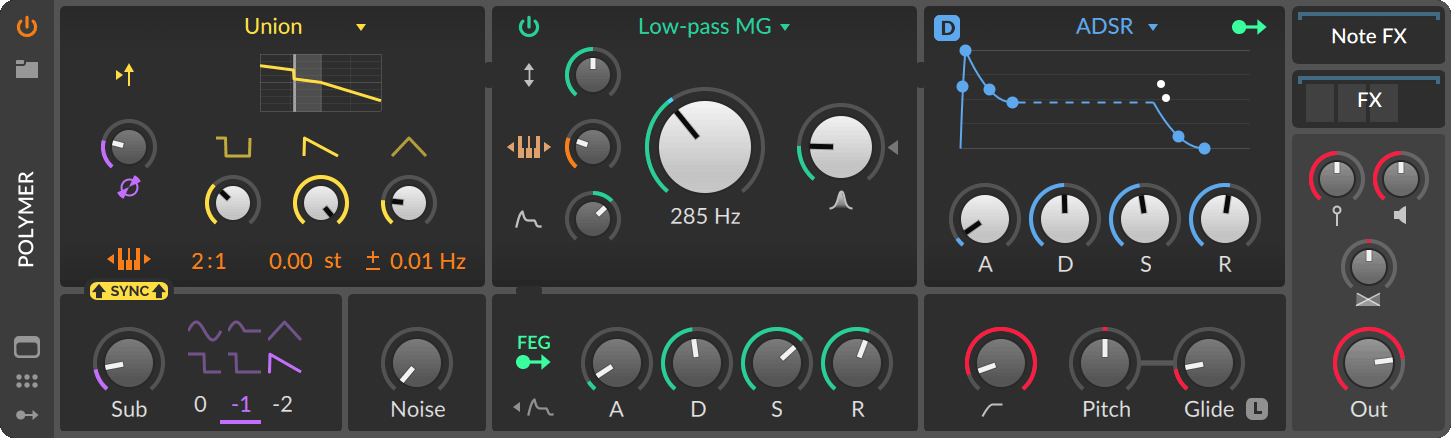Open the Union oscillator type dropdown
This screenshot has width=1451, height=438.
361,27
